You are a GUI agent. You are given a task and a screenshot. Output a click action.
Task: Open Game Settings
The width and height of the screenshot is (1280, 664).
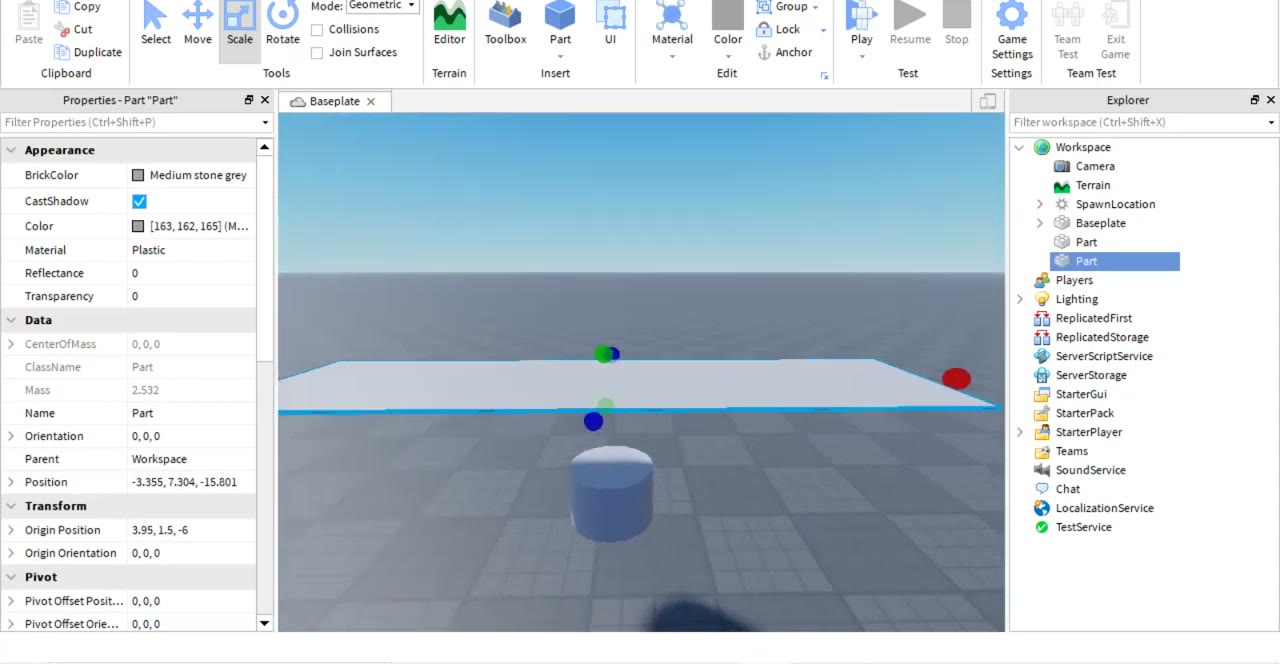pyautogui.click(x=1012, y=30)
